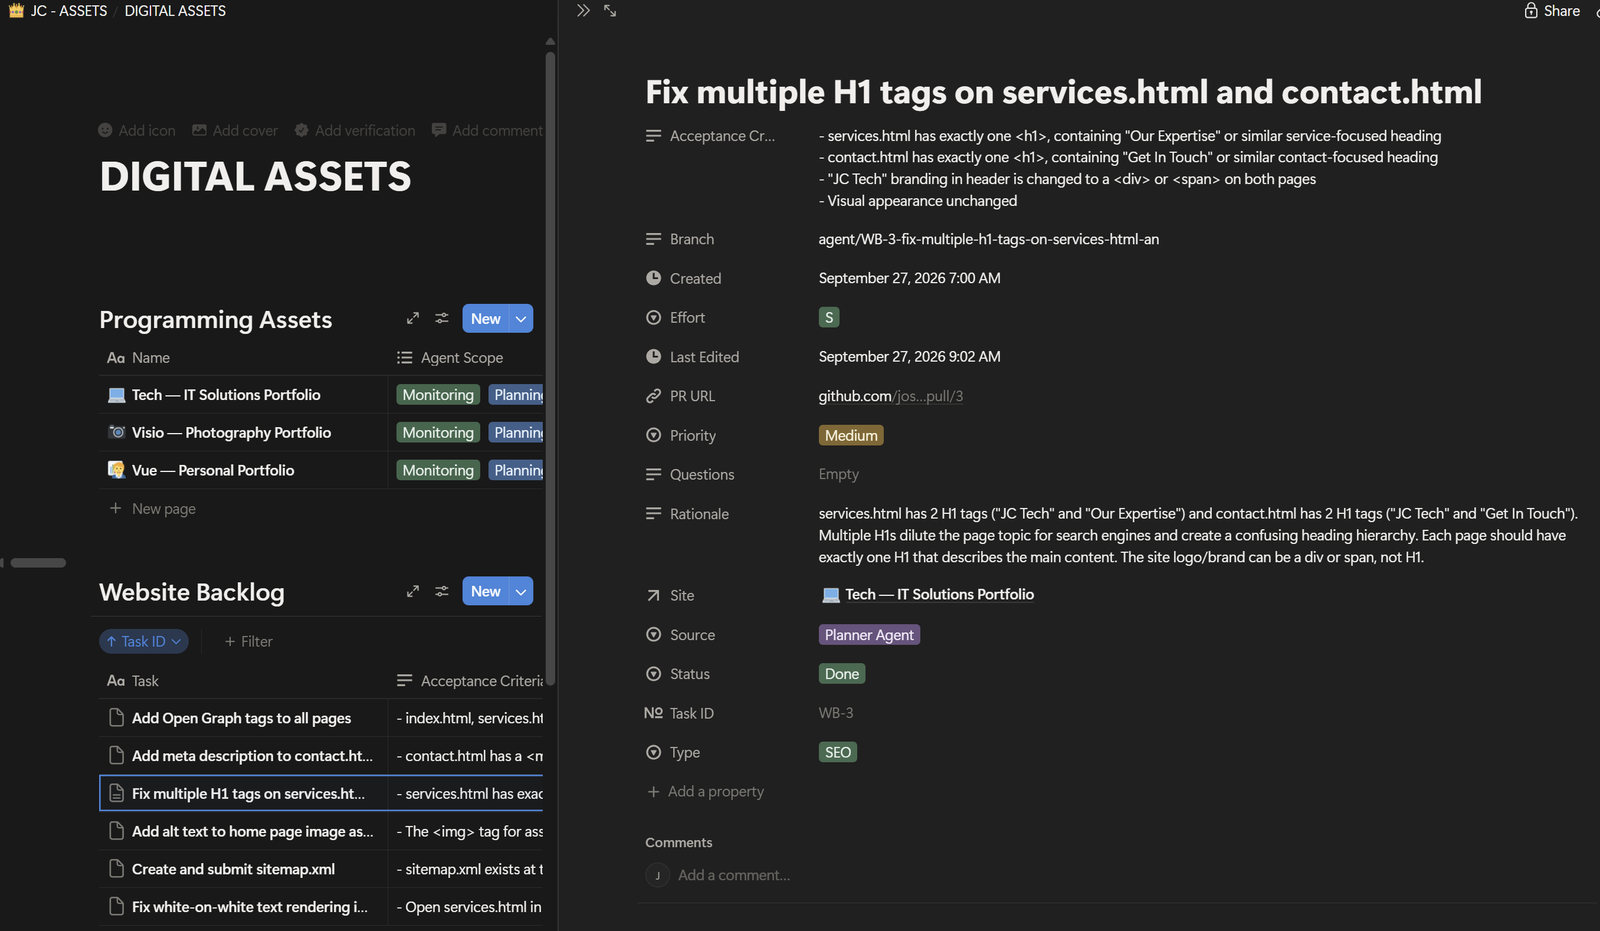Close the side peek panel arrows
This screenshot has width=1600, height=931.
coord(583,11)
